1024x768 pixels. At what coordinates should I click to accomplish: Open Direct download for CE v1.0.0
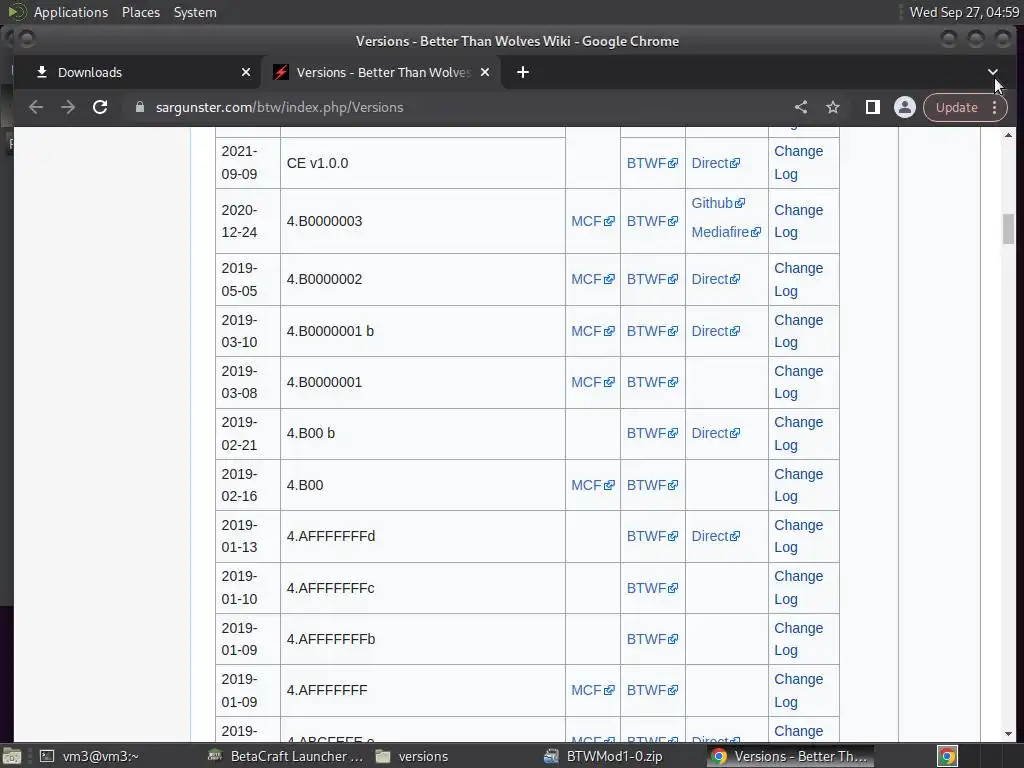coord(715,163)
